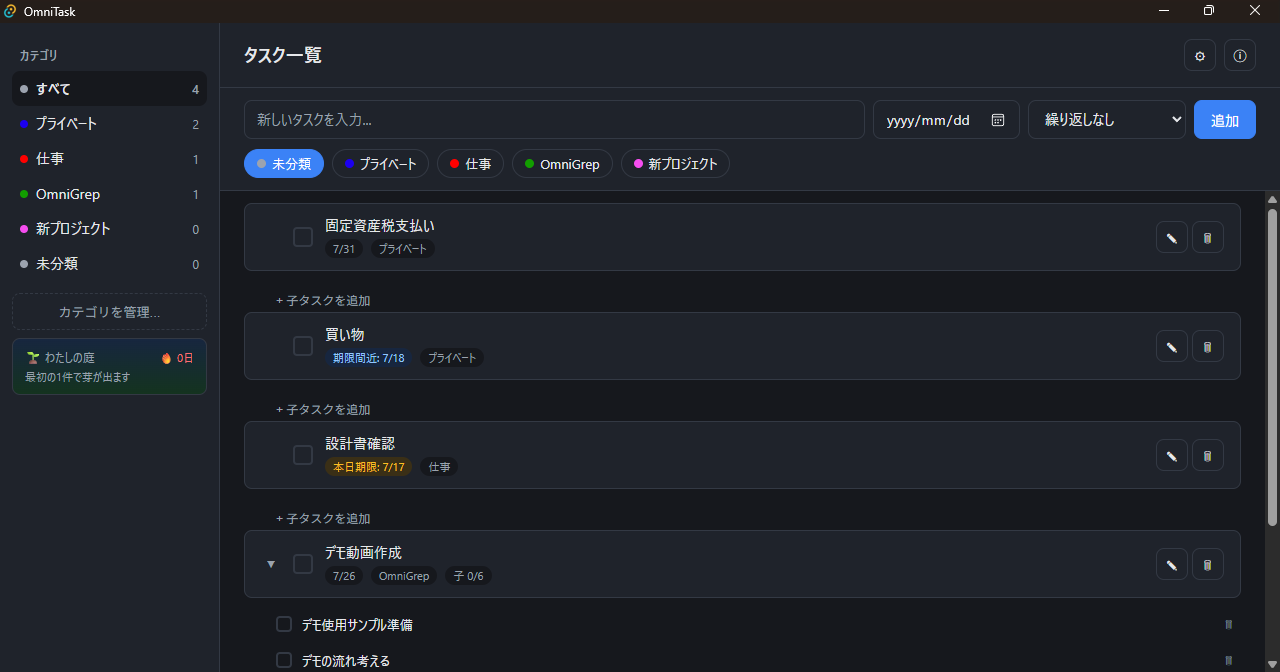Screen dimensions: 1280x672
Task: Choose the 仕事 category chip
Action: pos(470,164)
